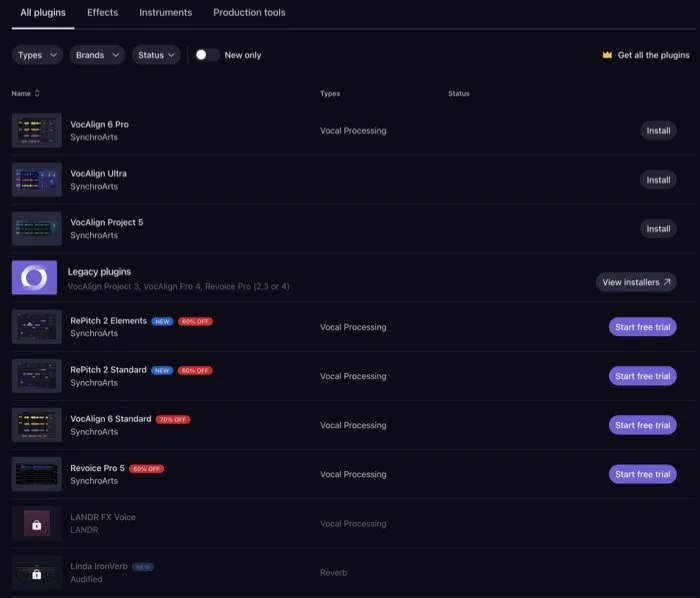Click the Types column header

(330, 93)
